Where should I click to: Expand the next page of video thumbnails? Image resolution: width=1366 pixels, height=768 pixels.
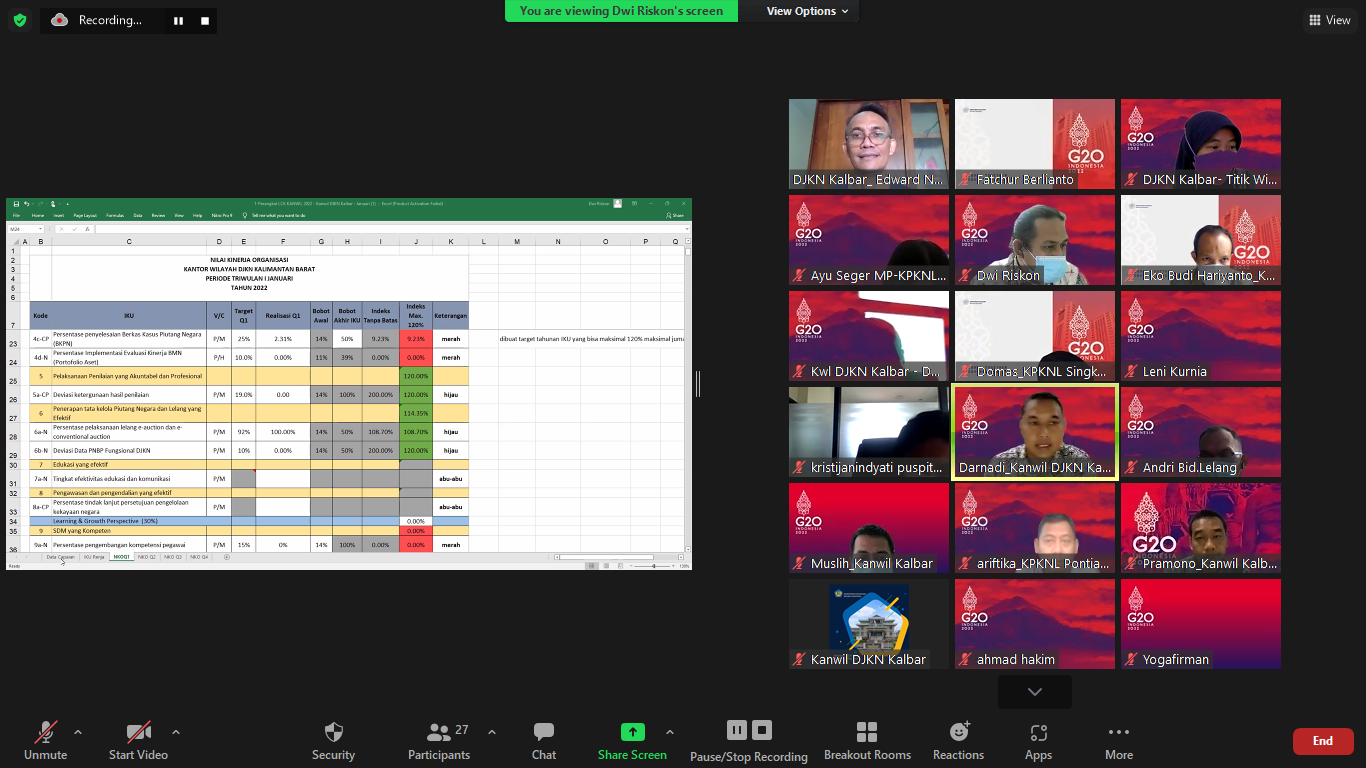coord(1034,692)
